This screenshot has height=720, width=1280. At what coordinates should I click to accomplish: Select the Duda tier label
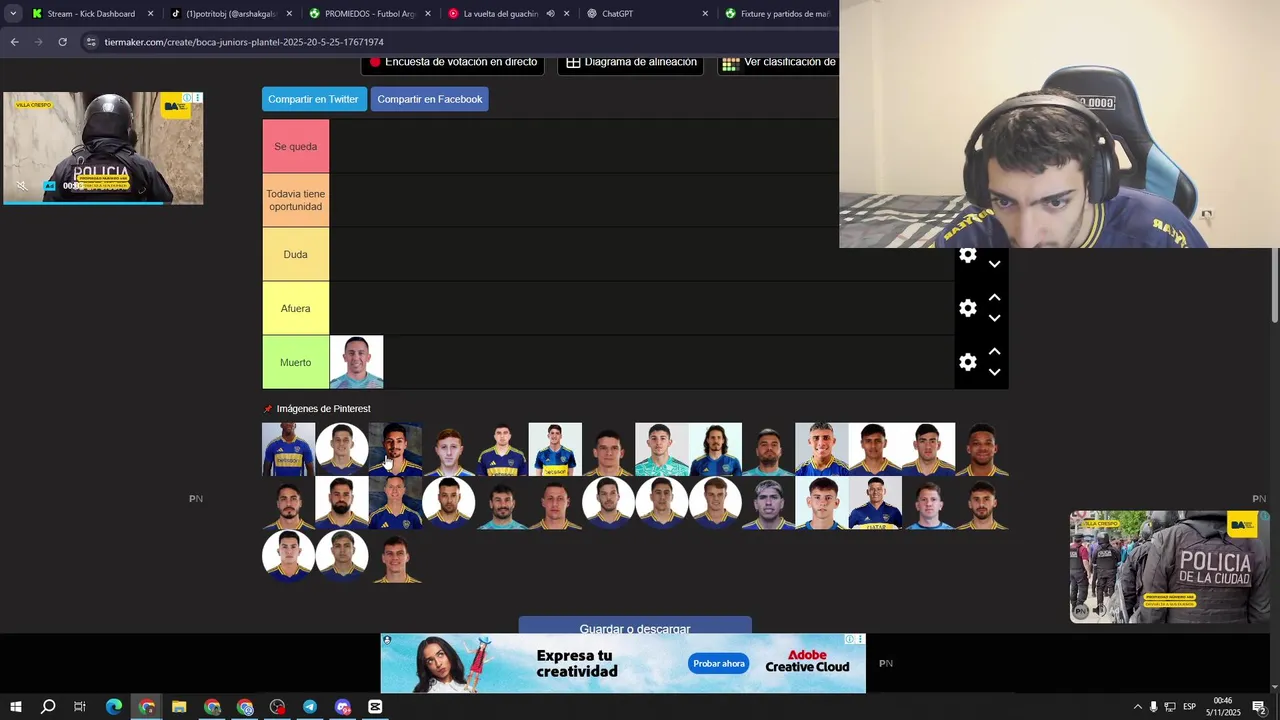click(x=296, y=254)
